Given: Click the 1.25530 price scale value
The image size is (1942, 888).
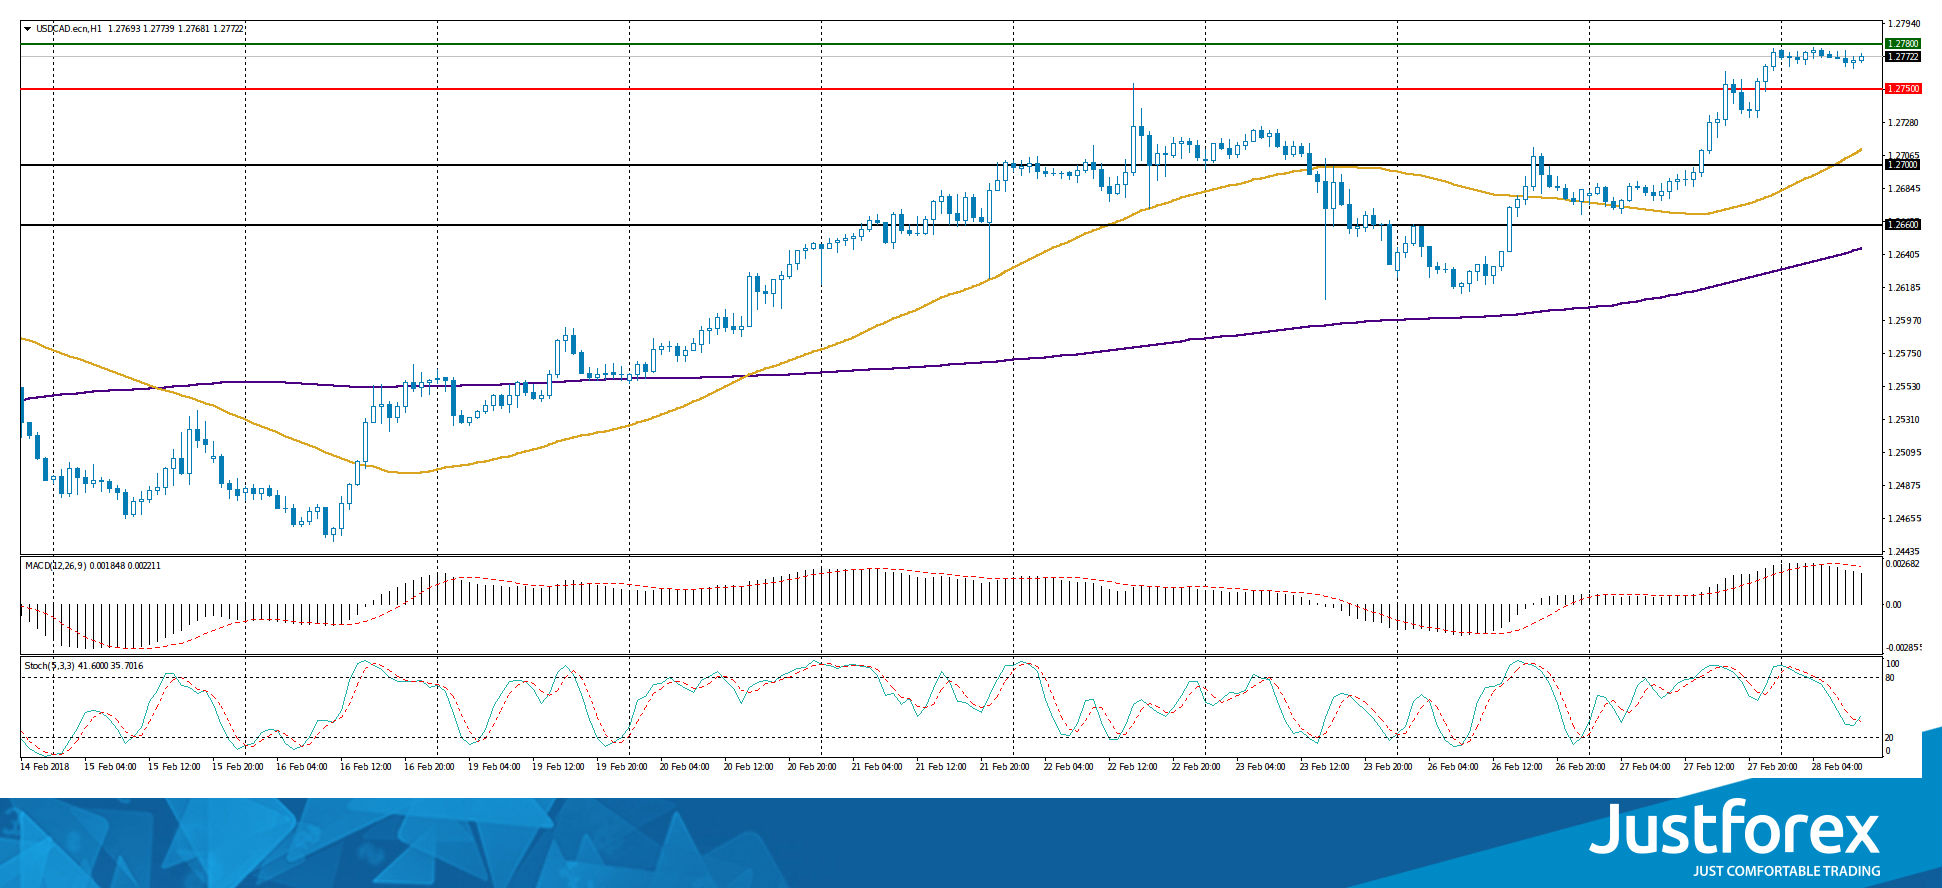Looking at the screenshot, I should 1904,387.
